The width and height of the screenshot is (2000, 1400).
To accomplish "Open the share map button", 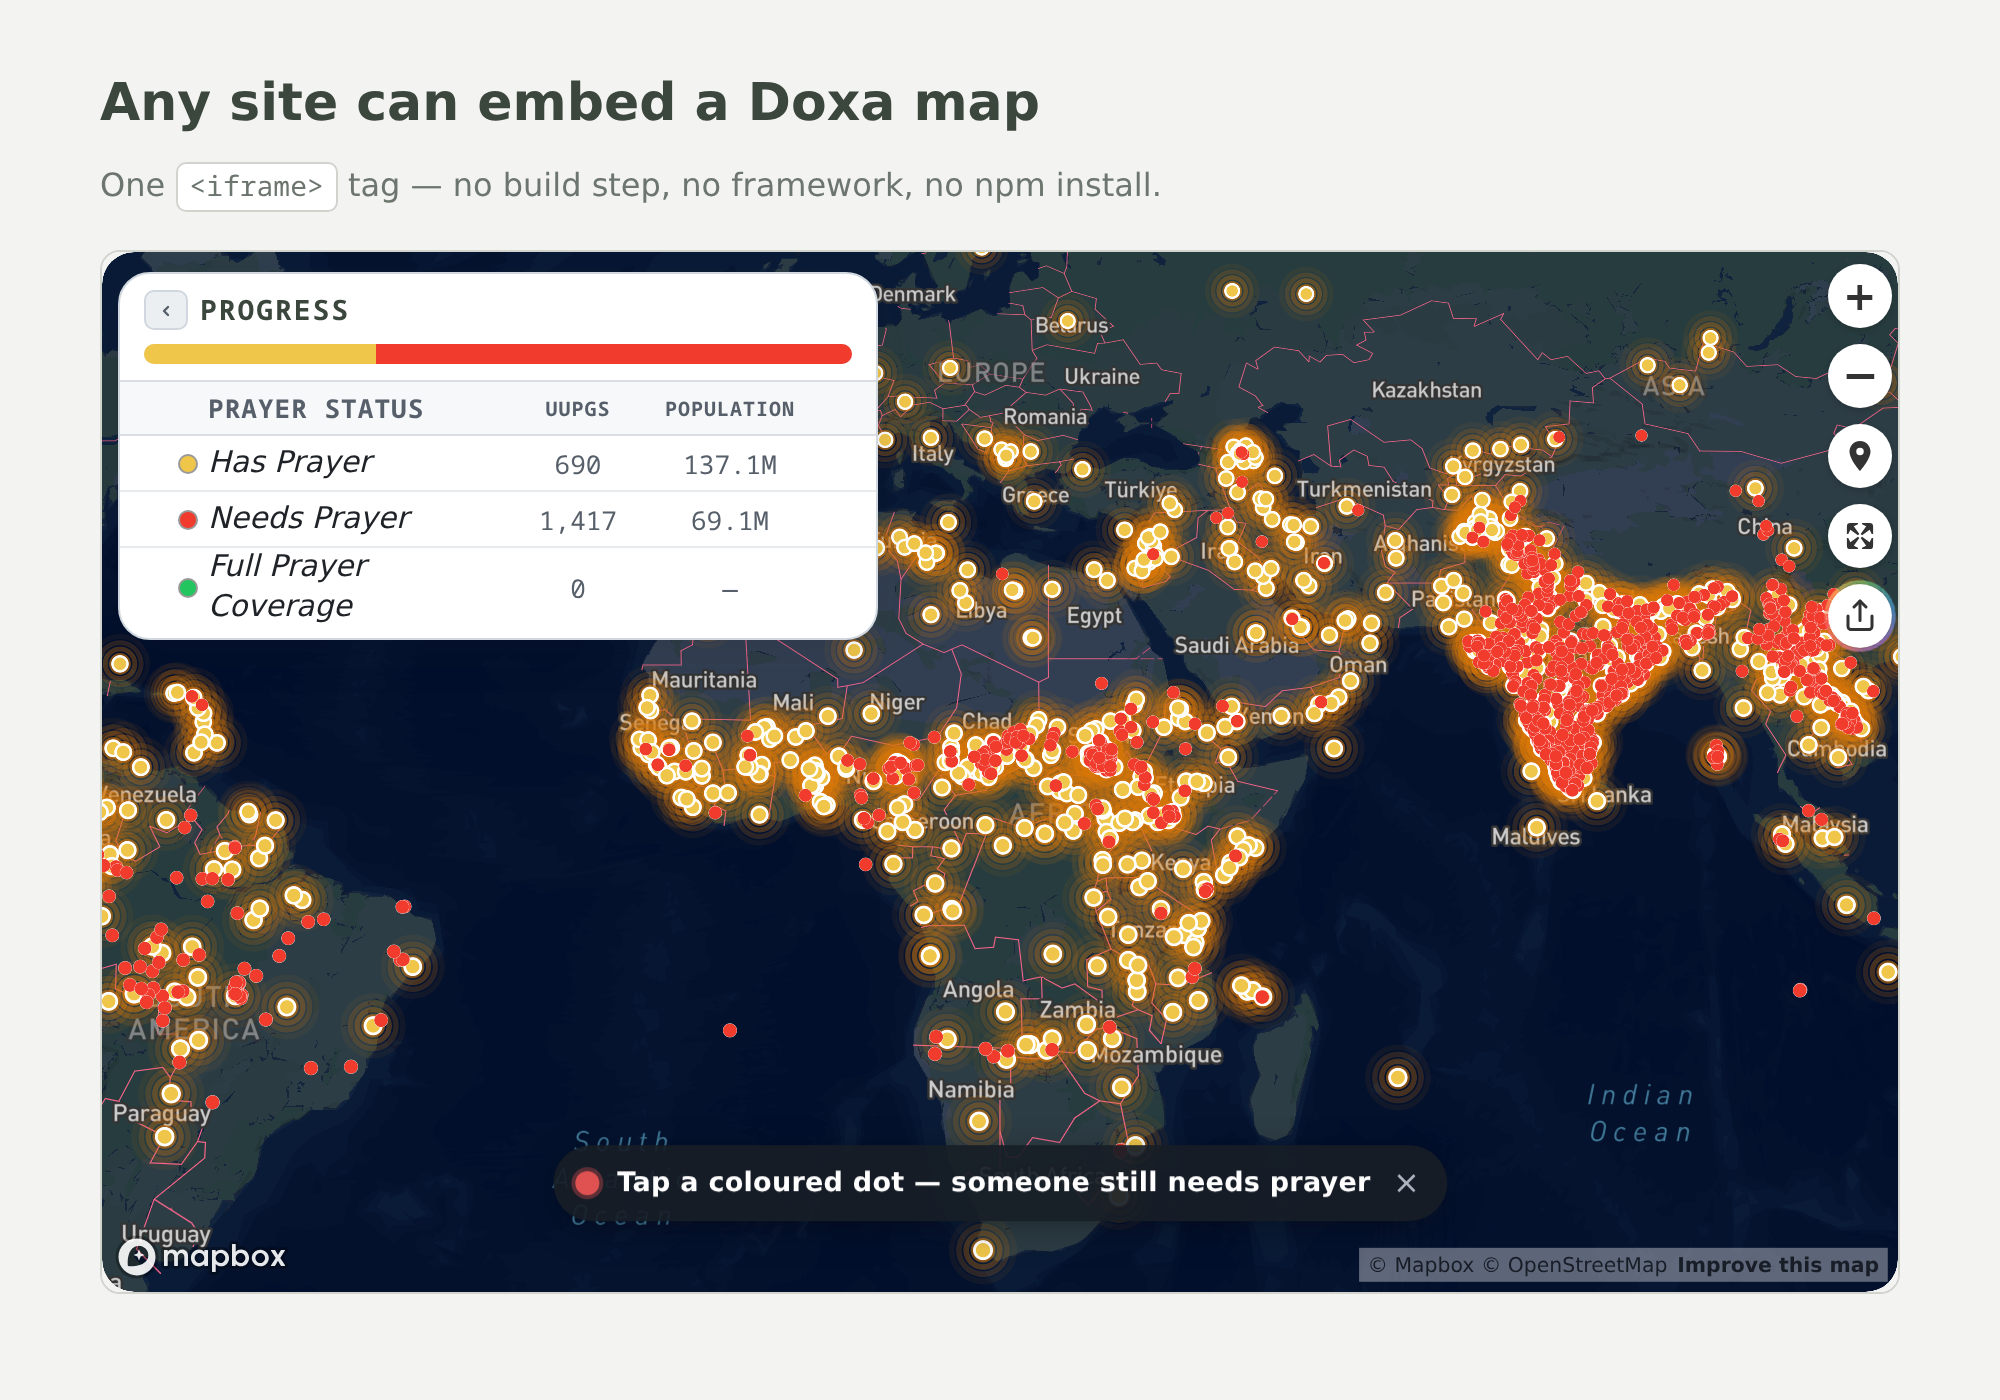I will (1859, 615).
